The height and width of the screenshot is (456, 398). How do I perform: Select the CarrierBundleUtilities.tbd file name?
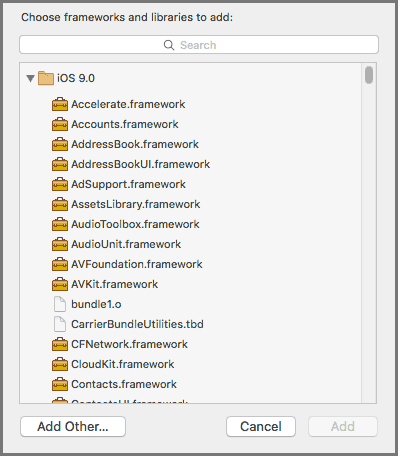coord(137,324)
